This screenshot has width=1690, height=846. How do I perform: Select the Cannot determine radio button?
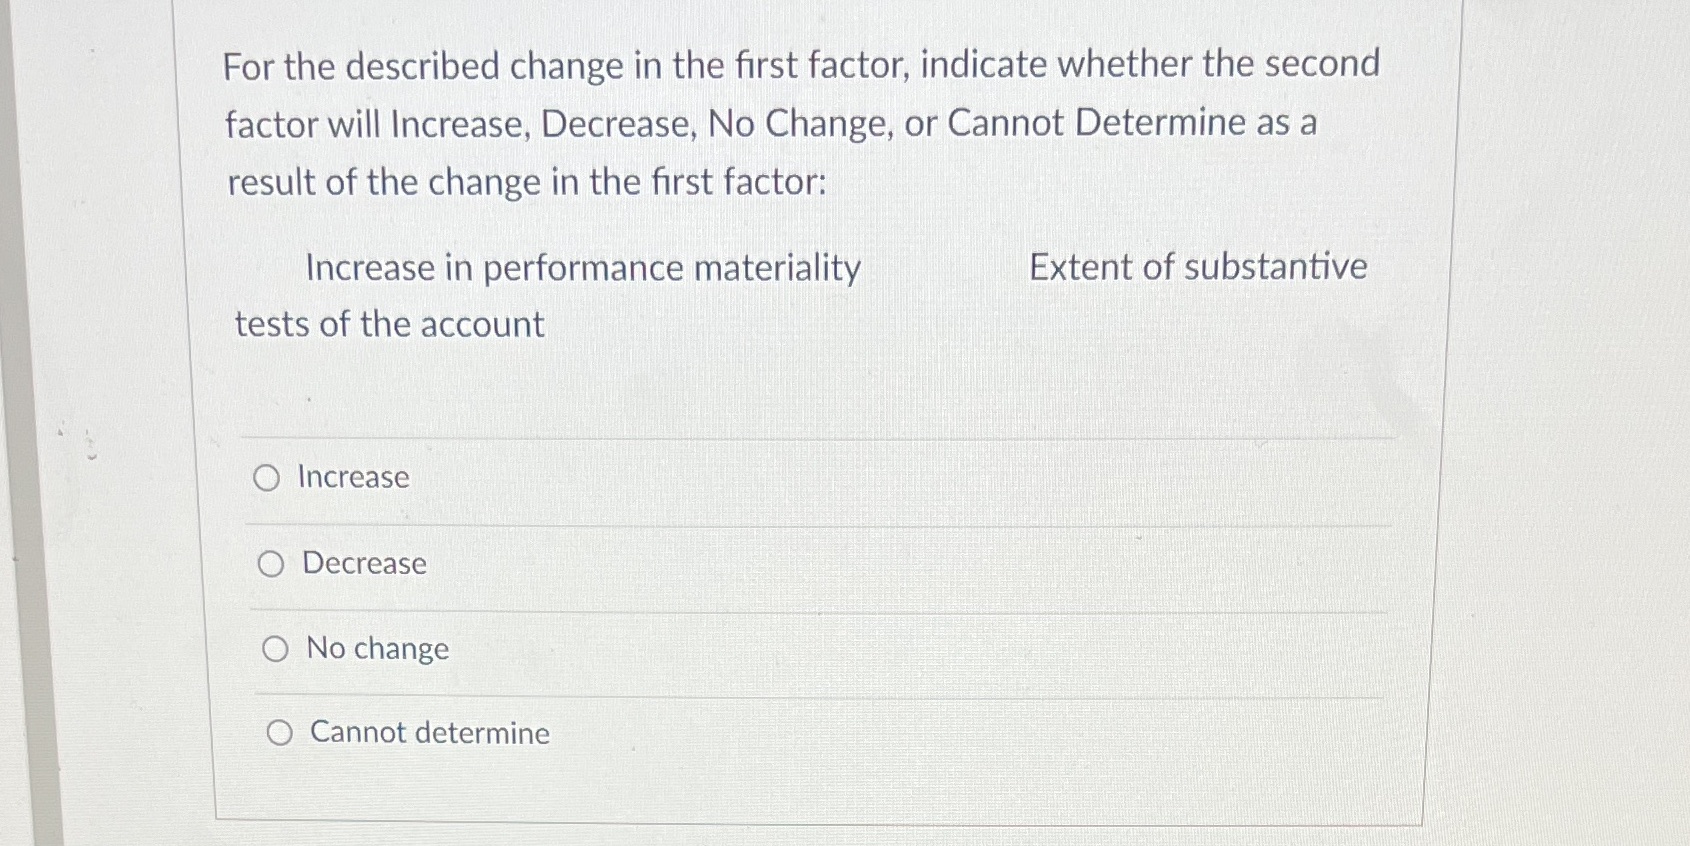coord(280,732)
